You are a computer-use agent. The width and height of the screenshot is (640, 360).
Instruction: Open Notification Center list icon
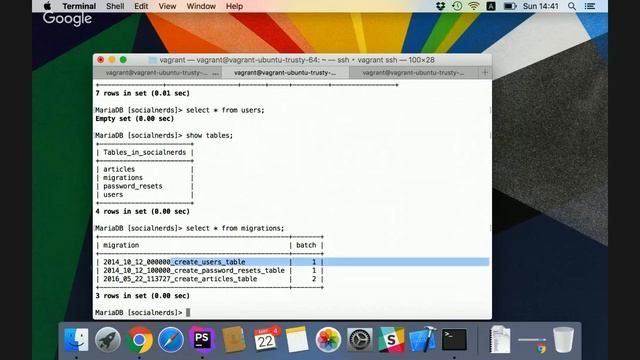(x=590, y=6)
